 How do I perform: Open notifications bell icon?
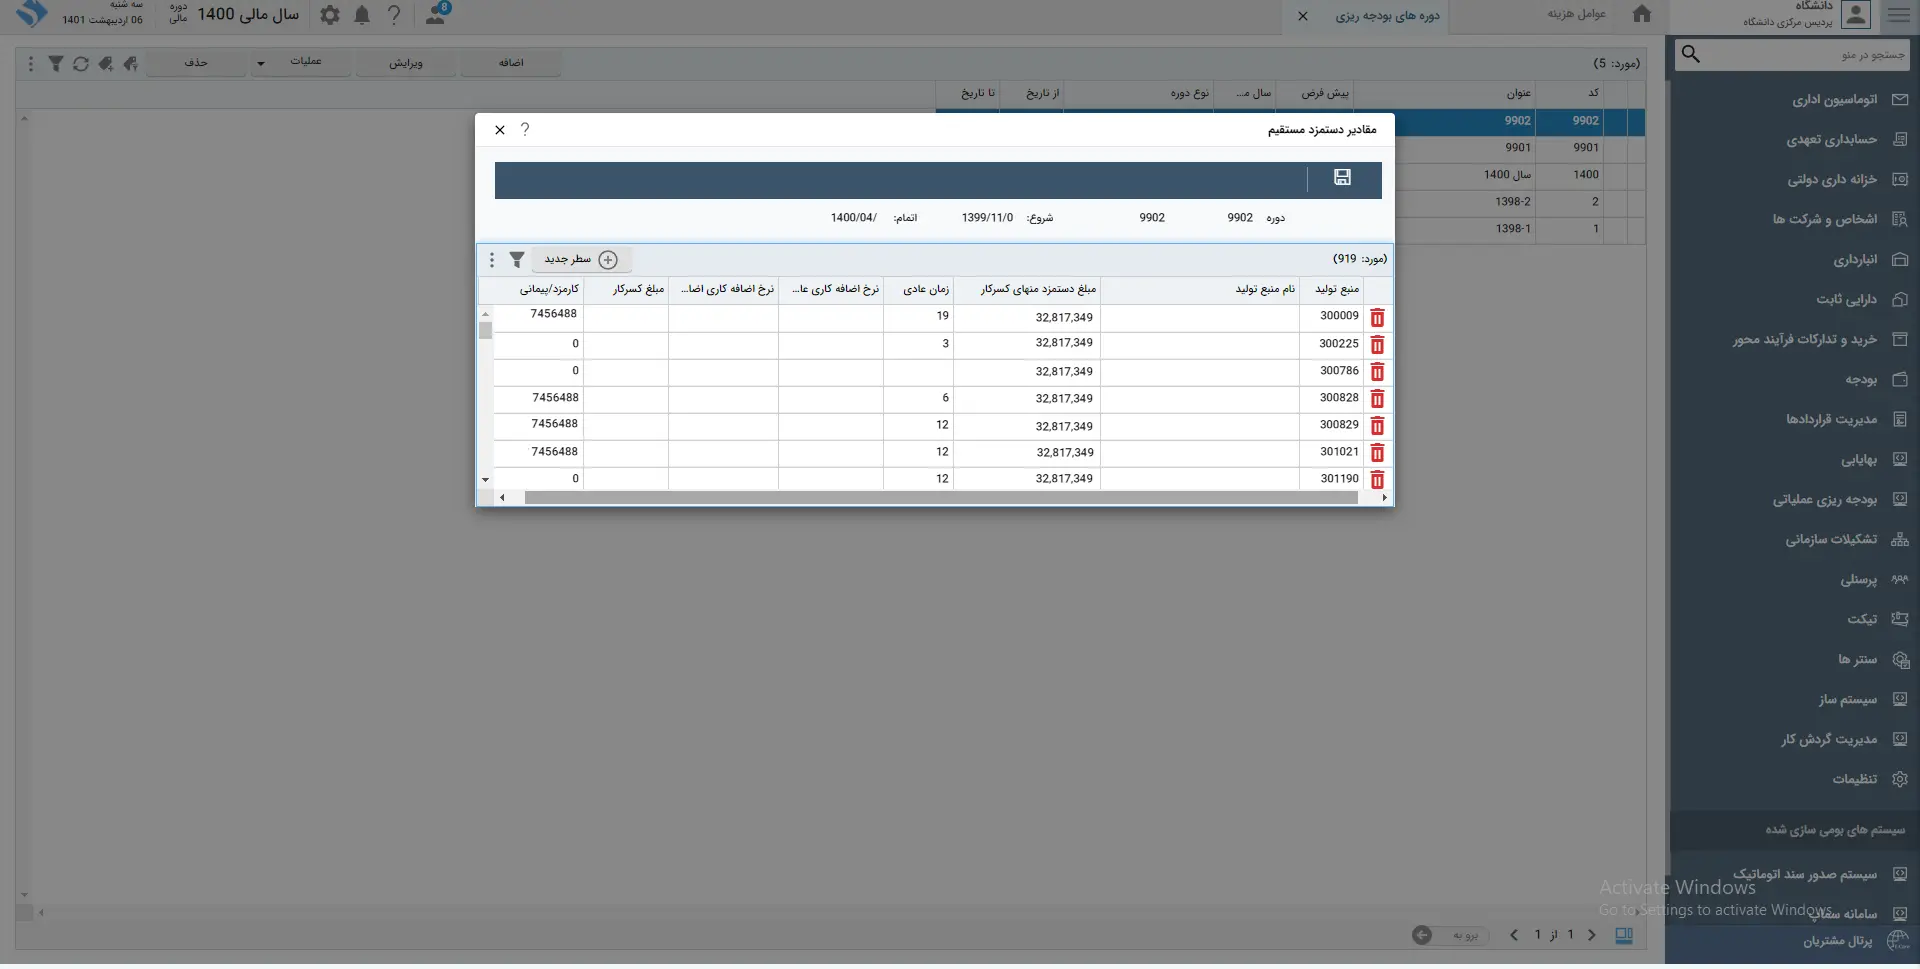pos(362,15)
